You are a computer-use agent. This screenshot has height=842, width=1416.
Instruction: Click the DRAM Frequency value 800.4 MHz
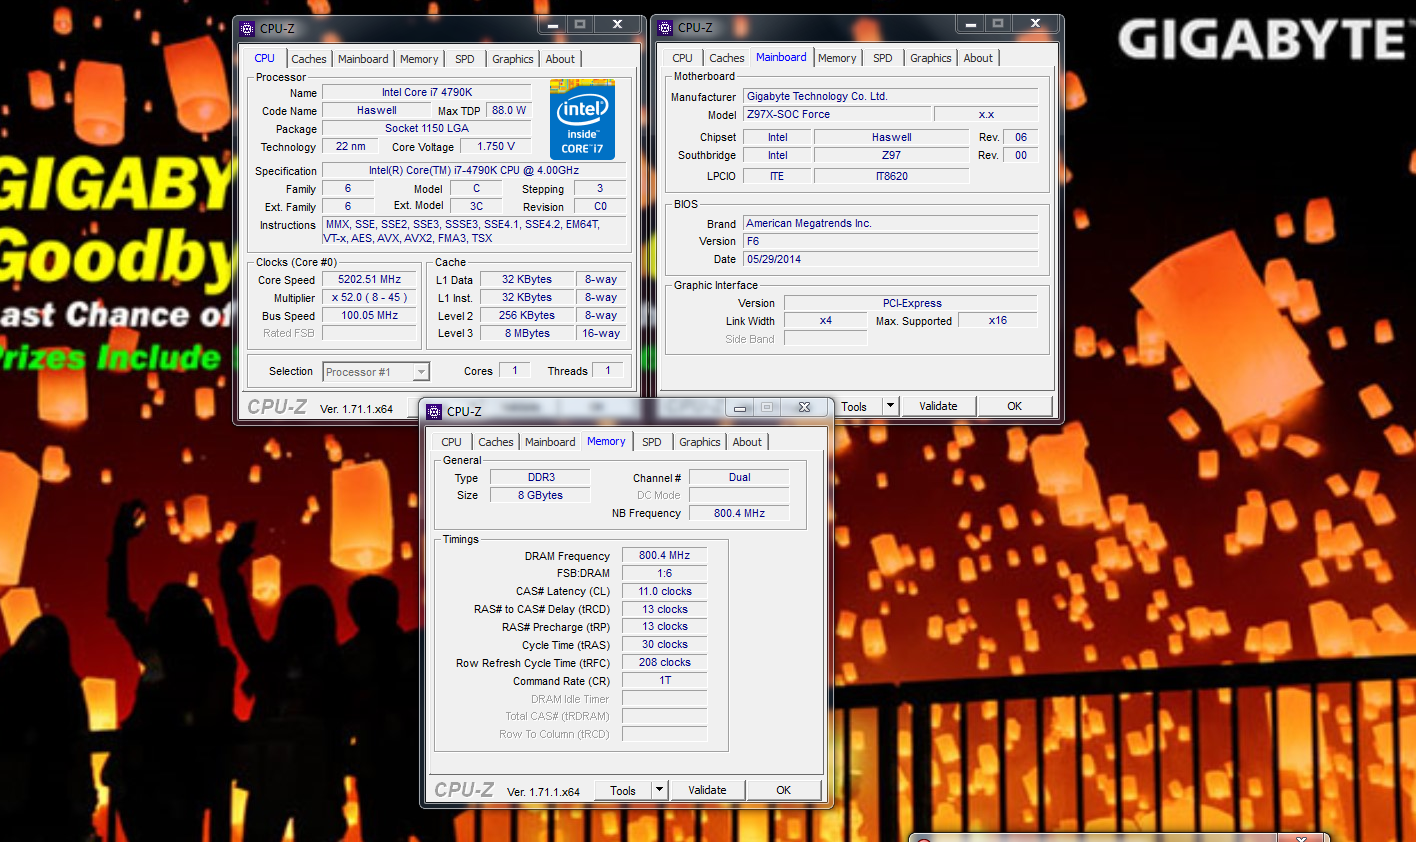coord(664,555)
